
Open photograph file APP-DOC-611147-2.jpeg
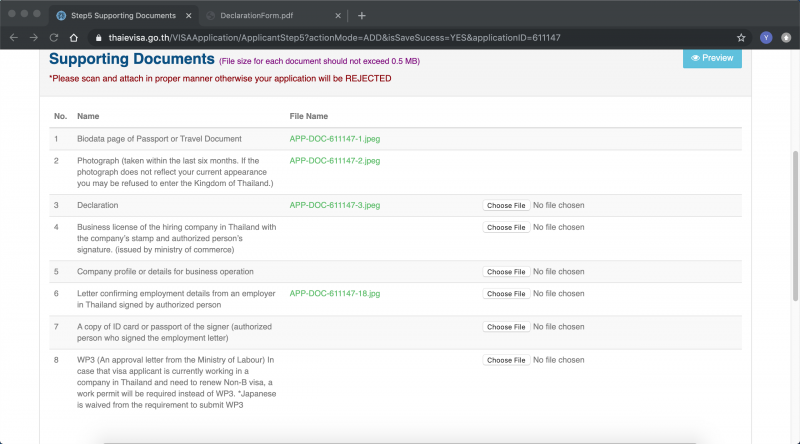point(334,161)
